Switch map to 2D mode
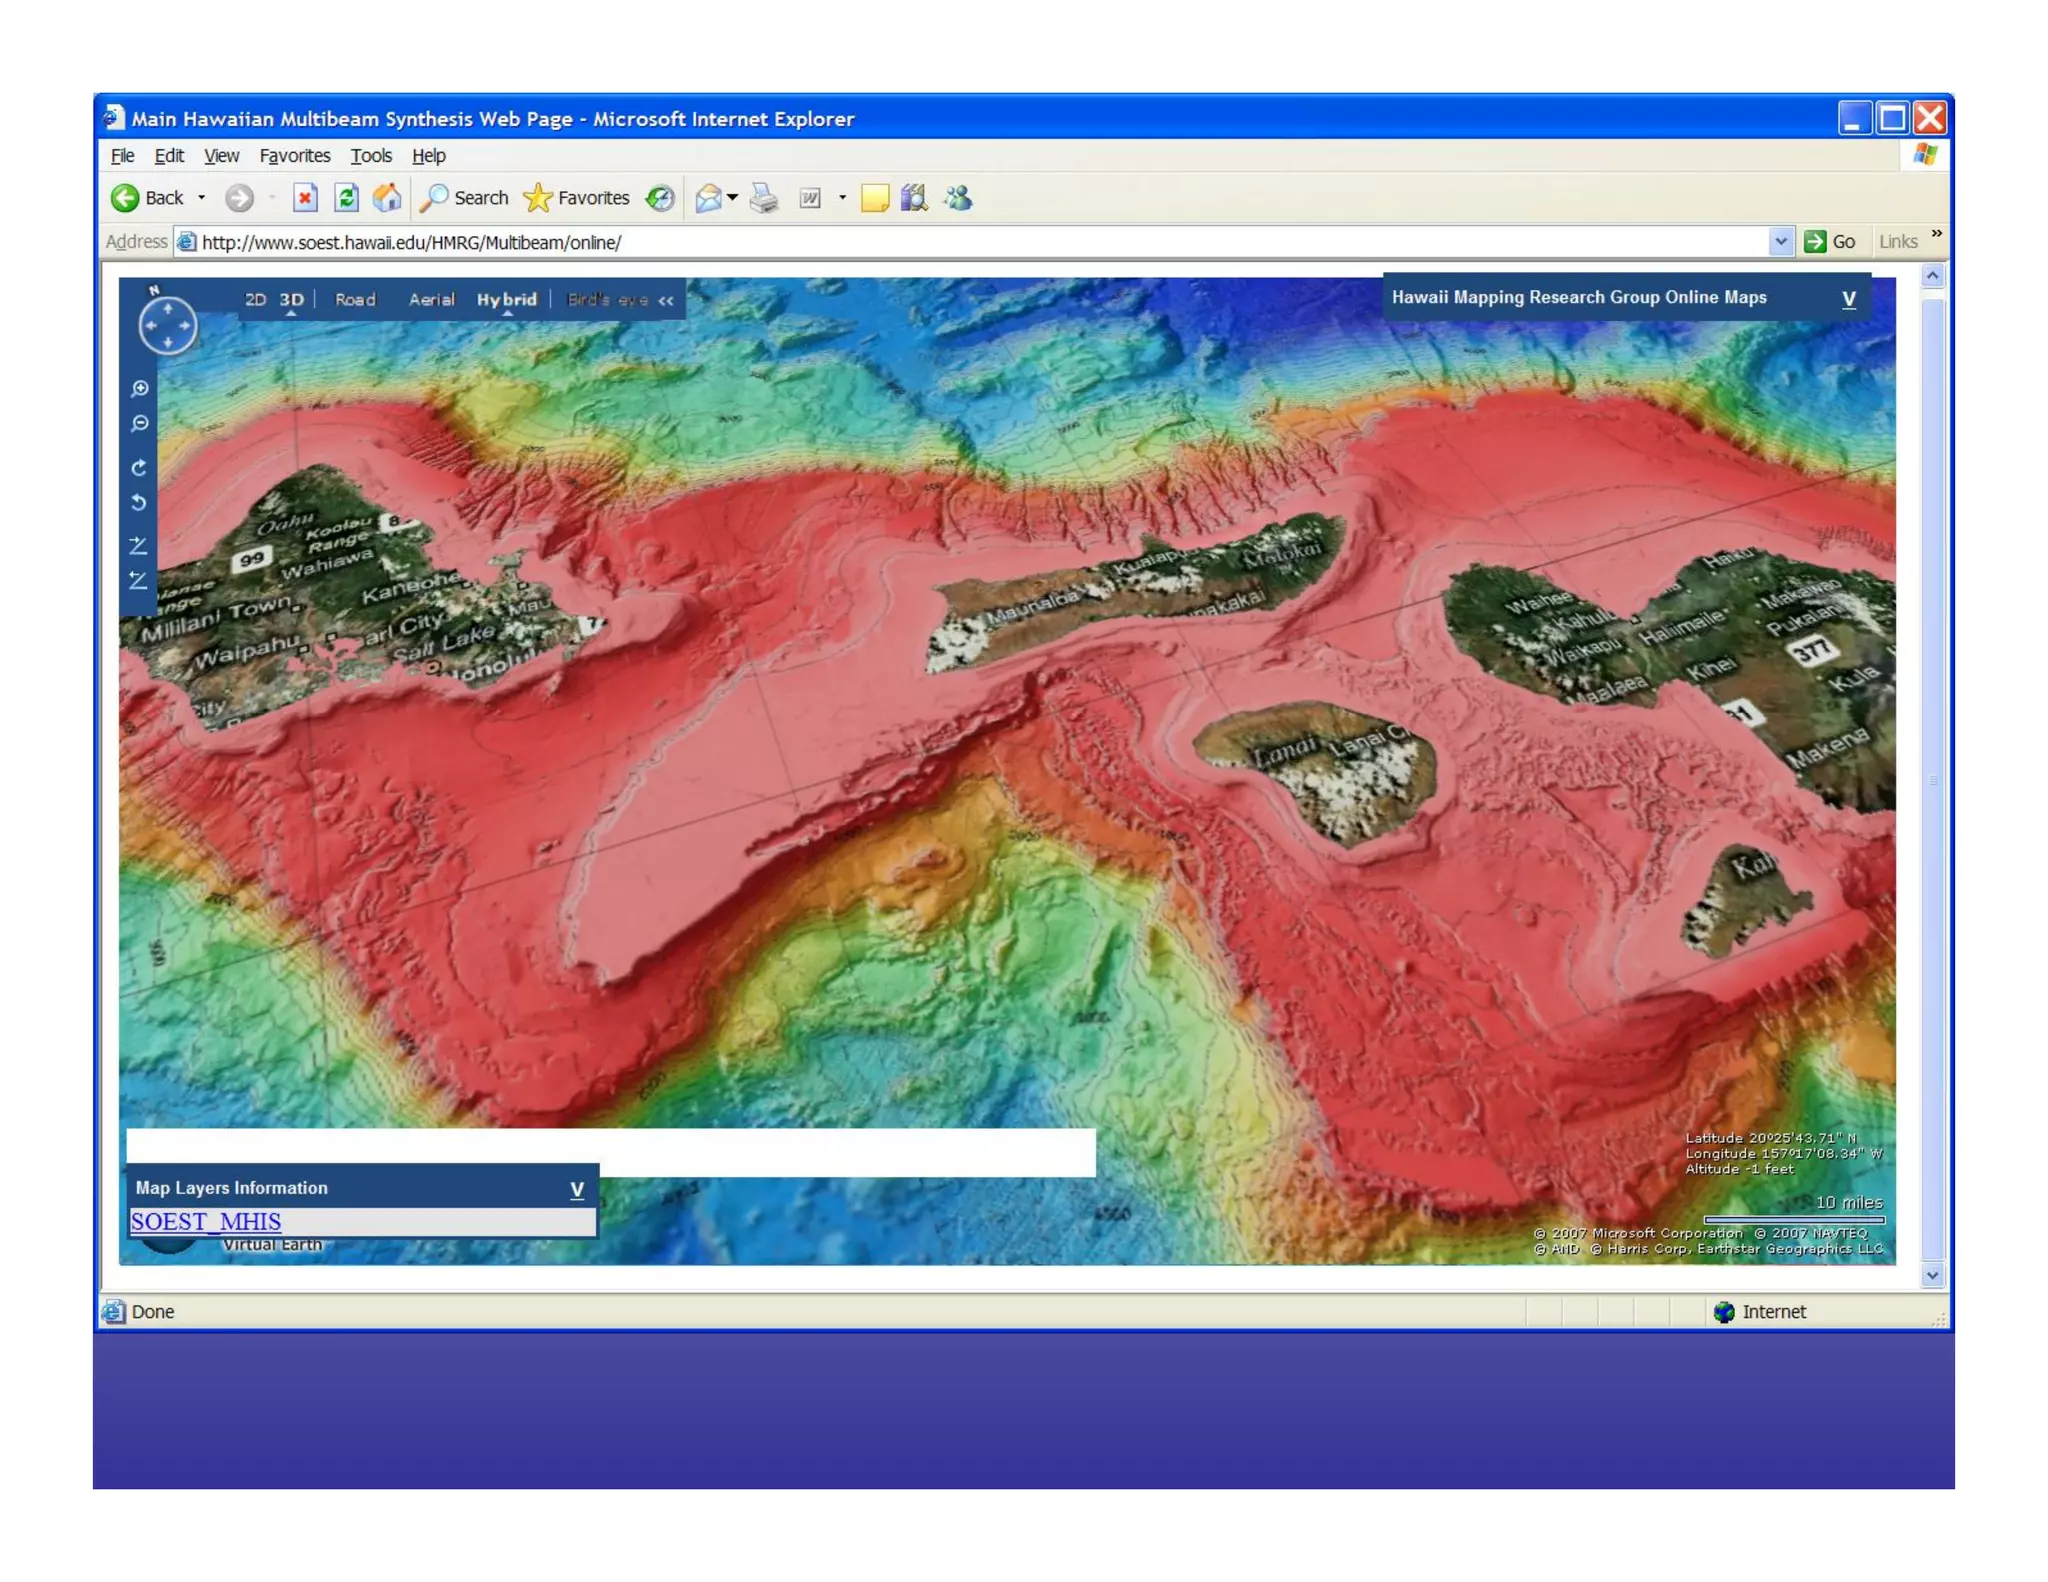 click(x=255, y=299)
